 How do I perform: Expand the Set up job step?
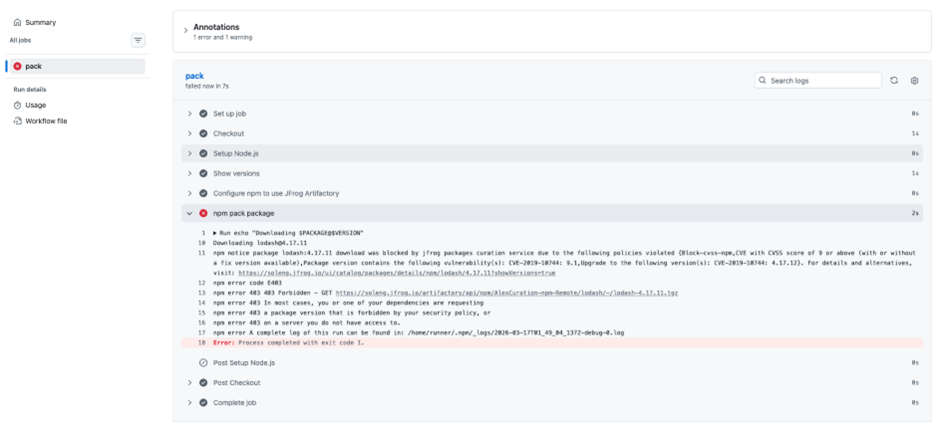190,113
